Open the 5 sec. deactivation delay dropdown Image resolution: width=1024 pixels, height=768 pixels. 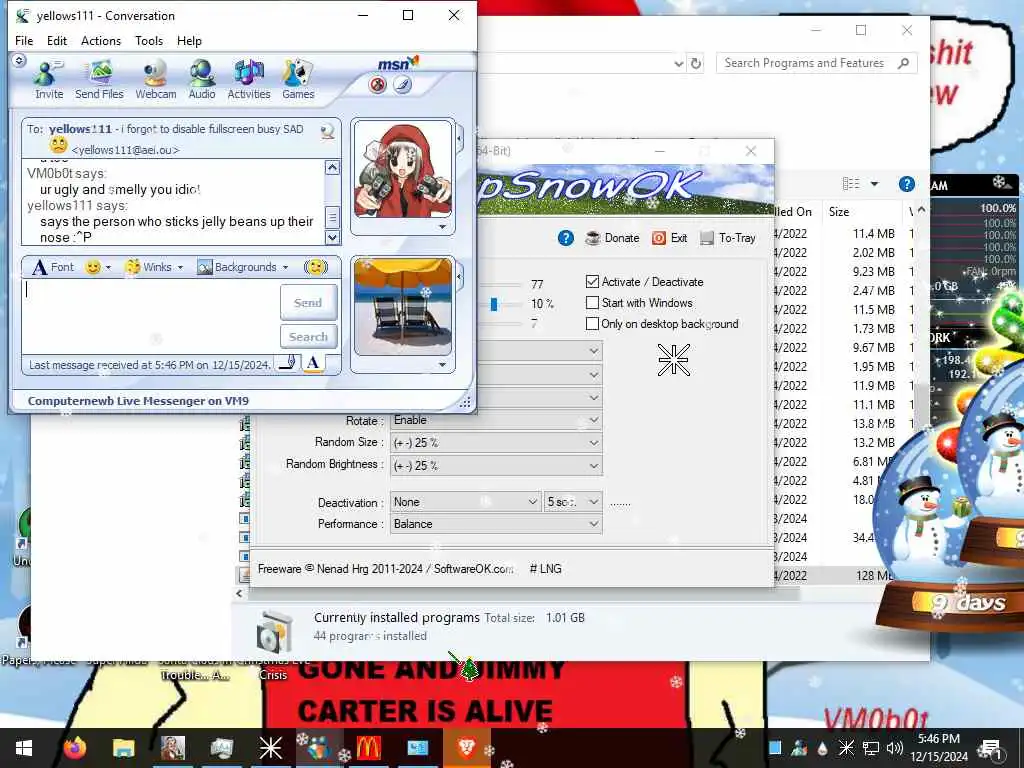click(573, 502)
